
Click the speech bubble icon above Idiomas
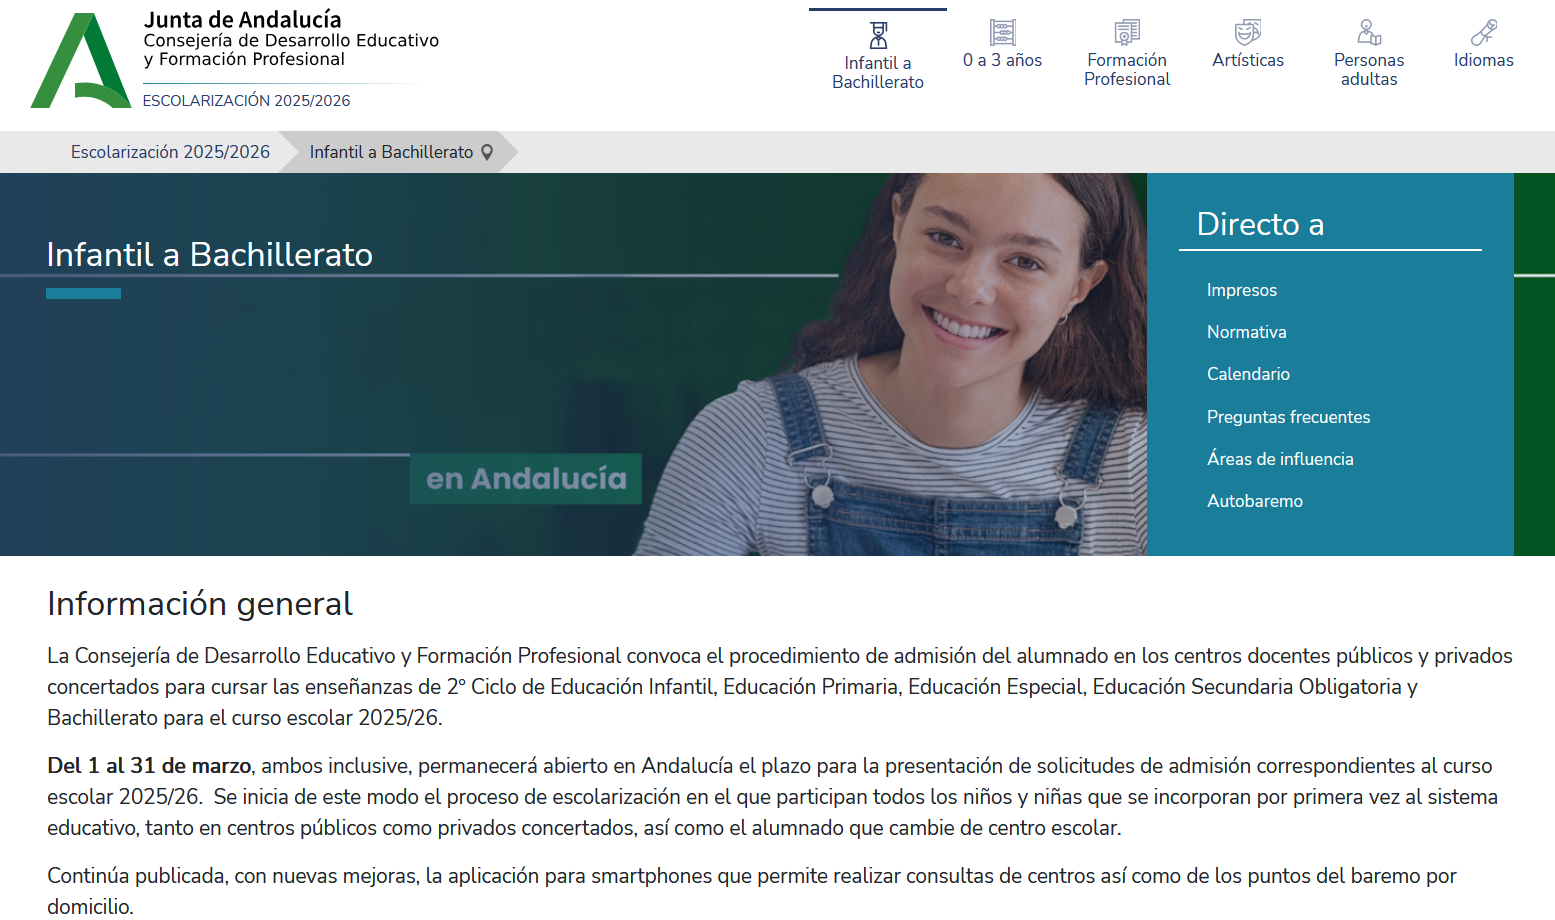pyautogui.click(x=1484, y=32)
